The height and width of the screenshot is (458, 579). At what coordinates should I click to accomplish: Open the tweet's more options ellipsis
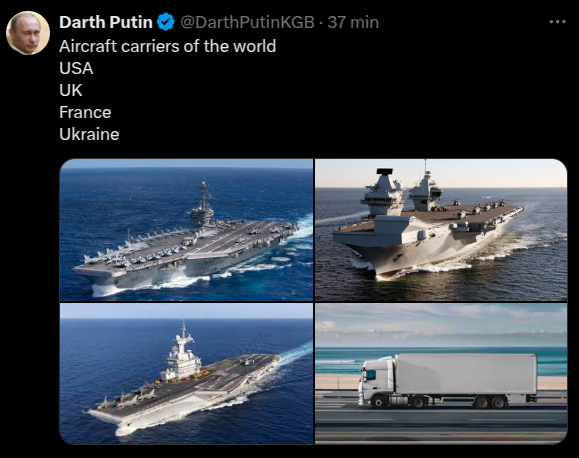[557, 22]
